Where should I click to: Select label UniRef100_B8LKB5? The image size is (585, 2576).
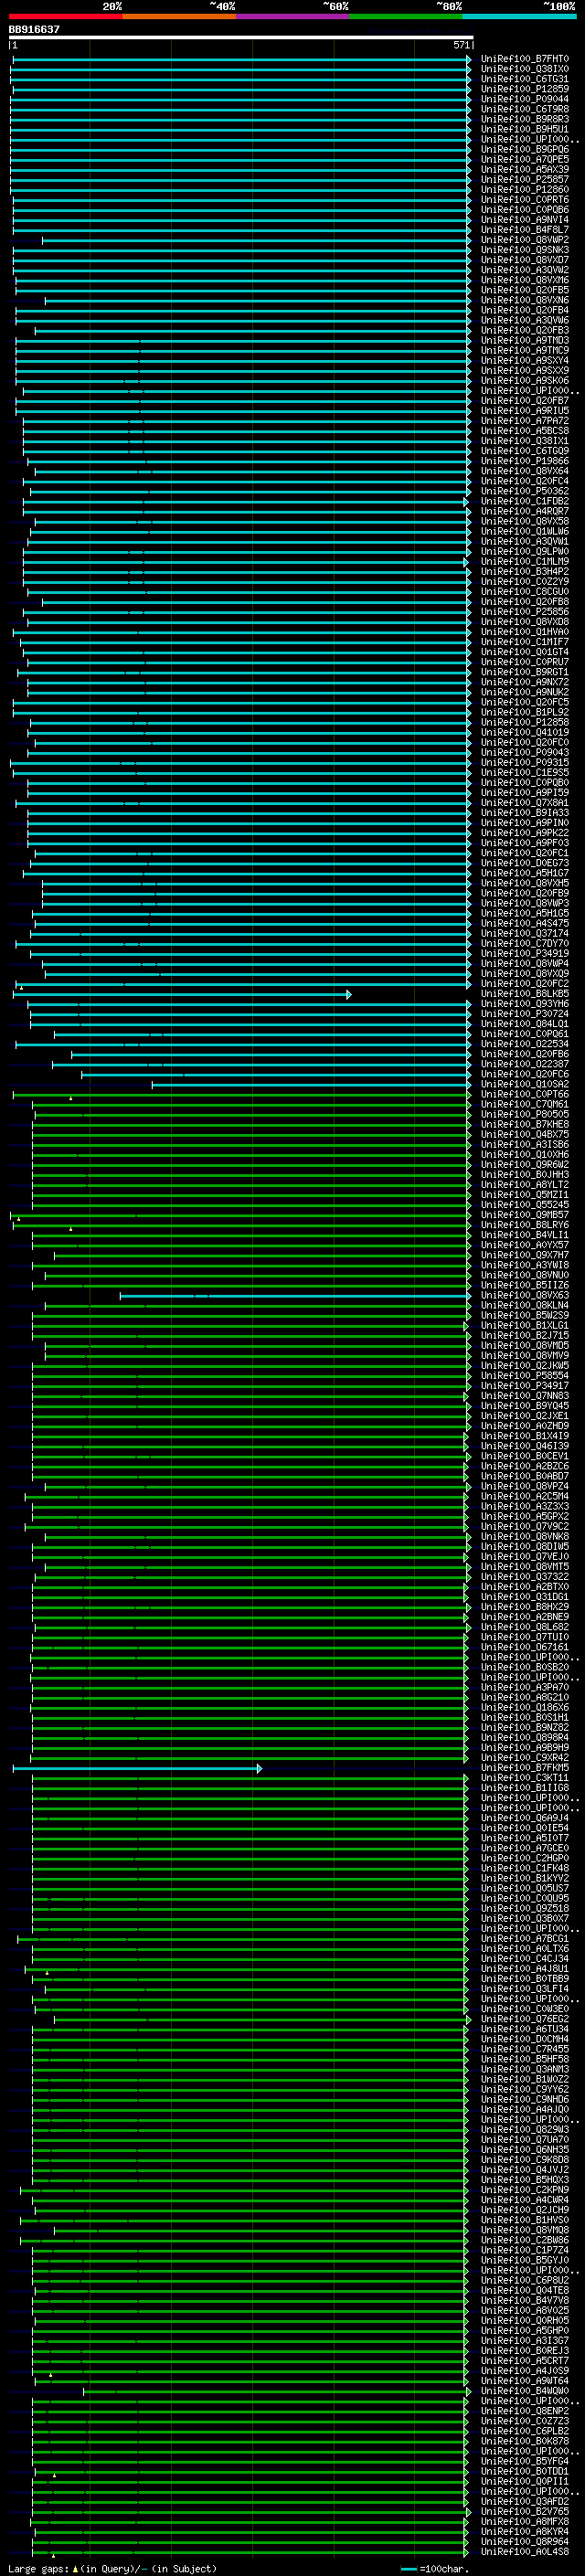[x=524, y=994]
